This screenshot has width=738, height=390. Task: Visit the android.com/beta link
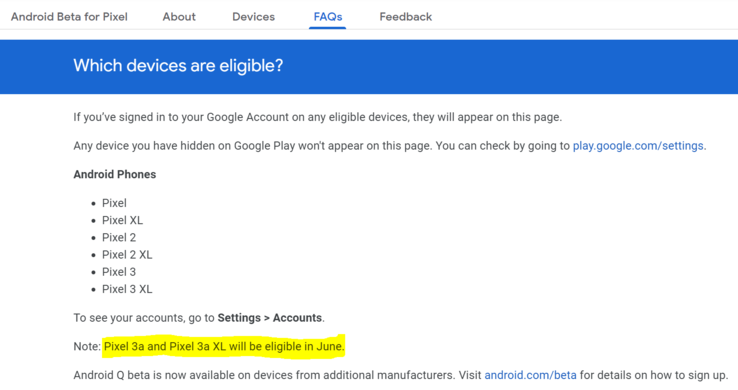tap(530, 375)
